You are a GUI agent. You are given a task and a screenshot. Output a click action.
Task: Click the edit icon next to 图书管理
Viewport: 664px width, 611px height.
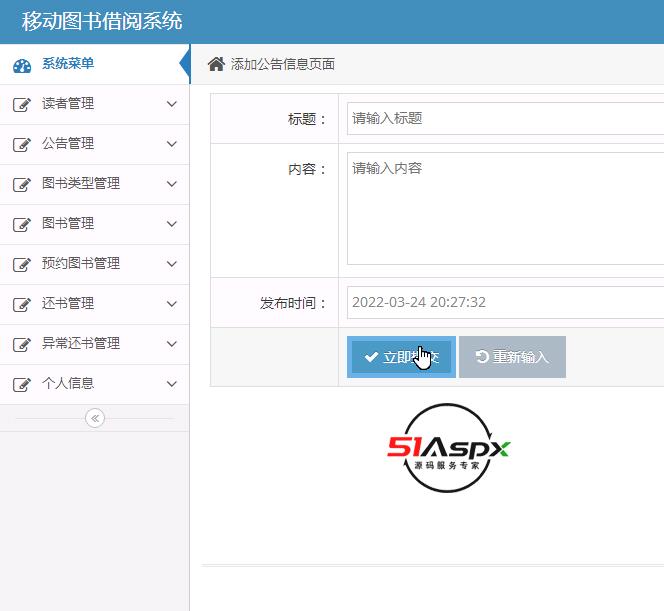(x=22, y=224)
